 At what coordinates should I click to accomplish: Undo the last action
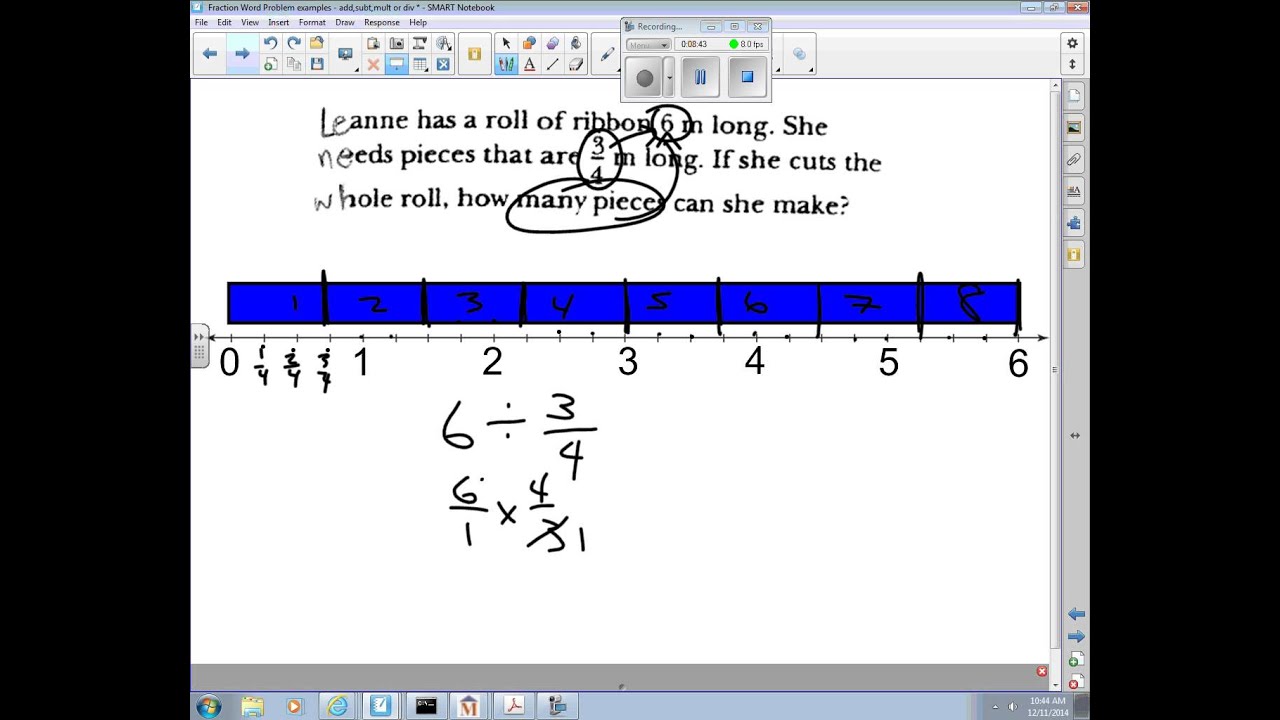click(270, 43)
